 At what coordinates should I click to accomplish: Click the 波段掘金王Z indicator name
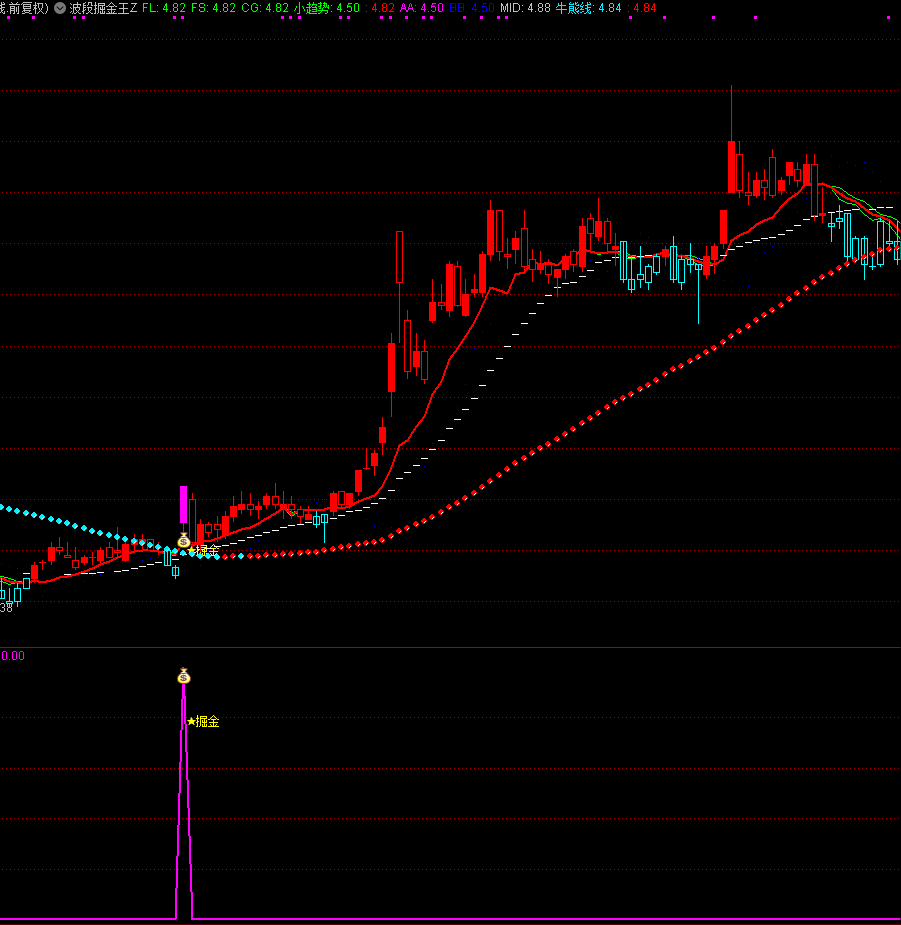click(x=103, y=8)
